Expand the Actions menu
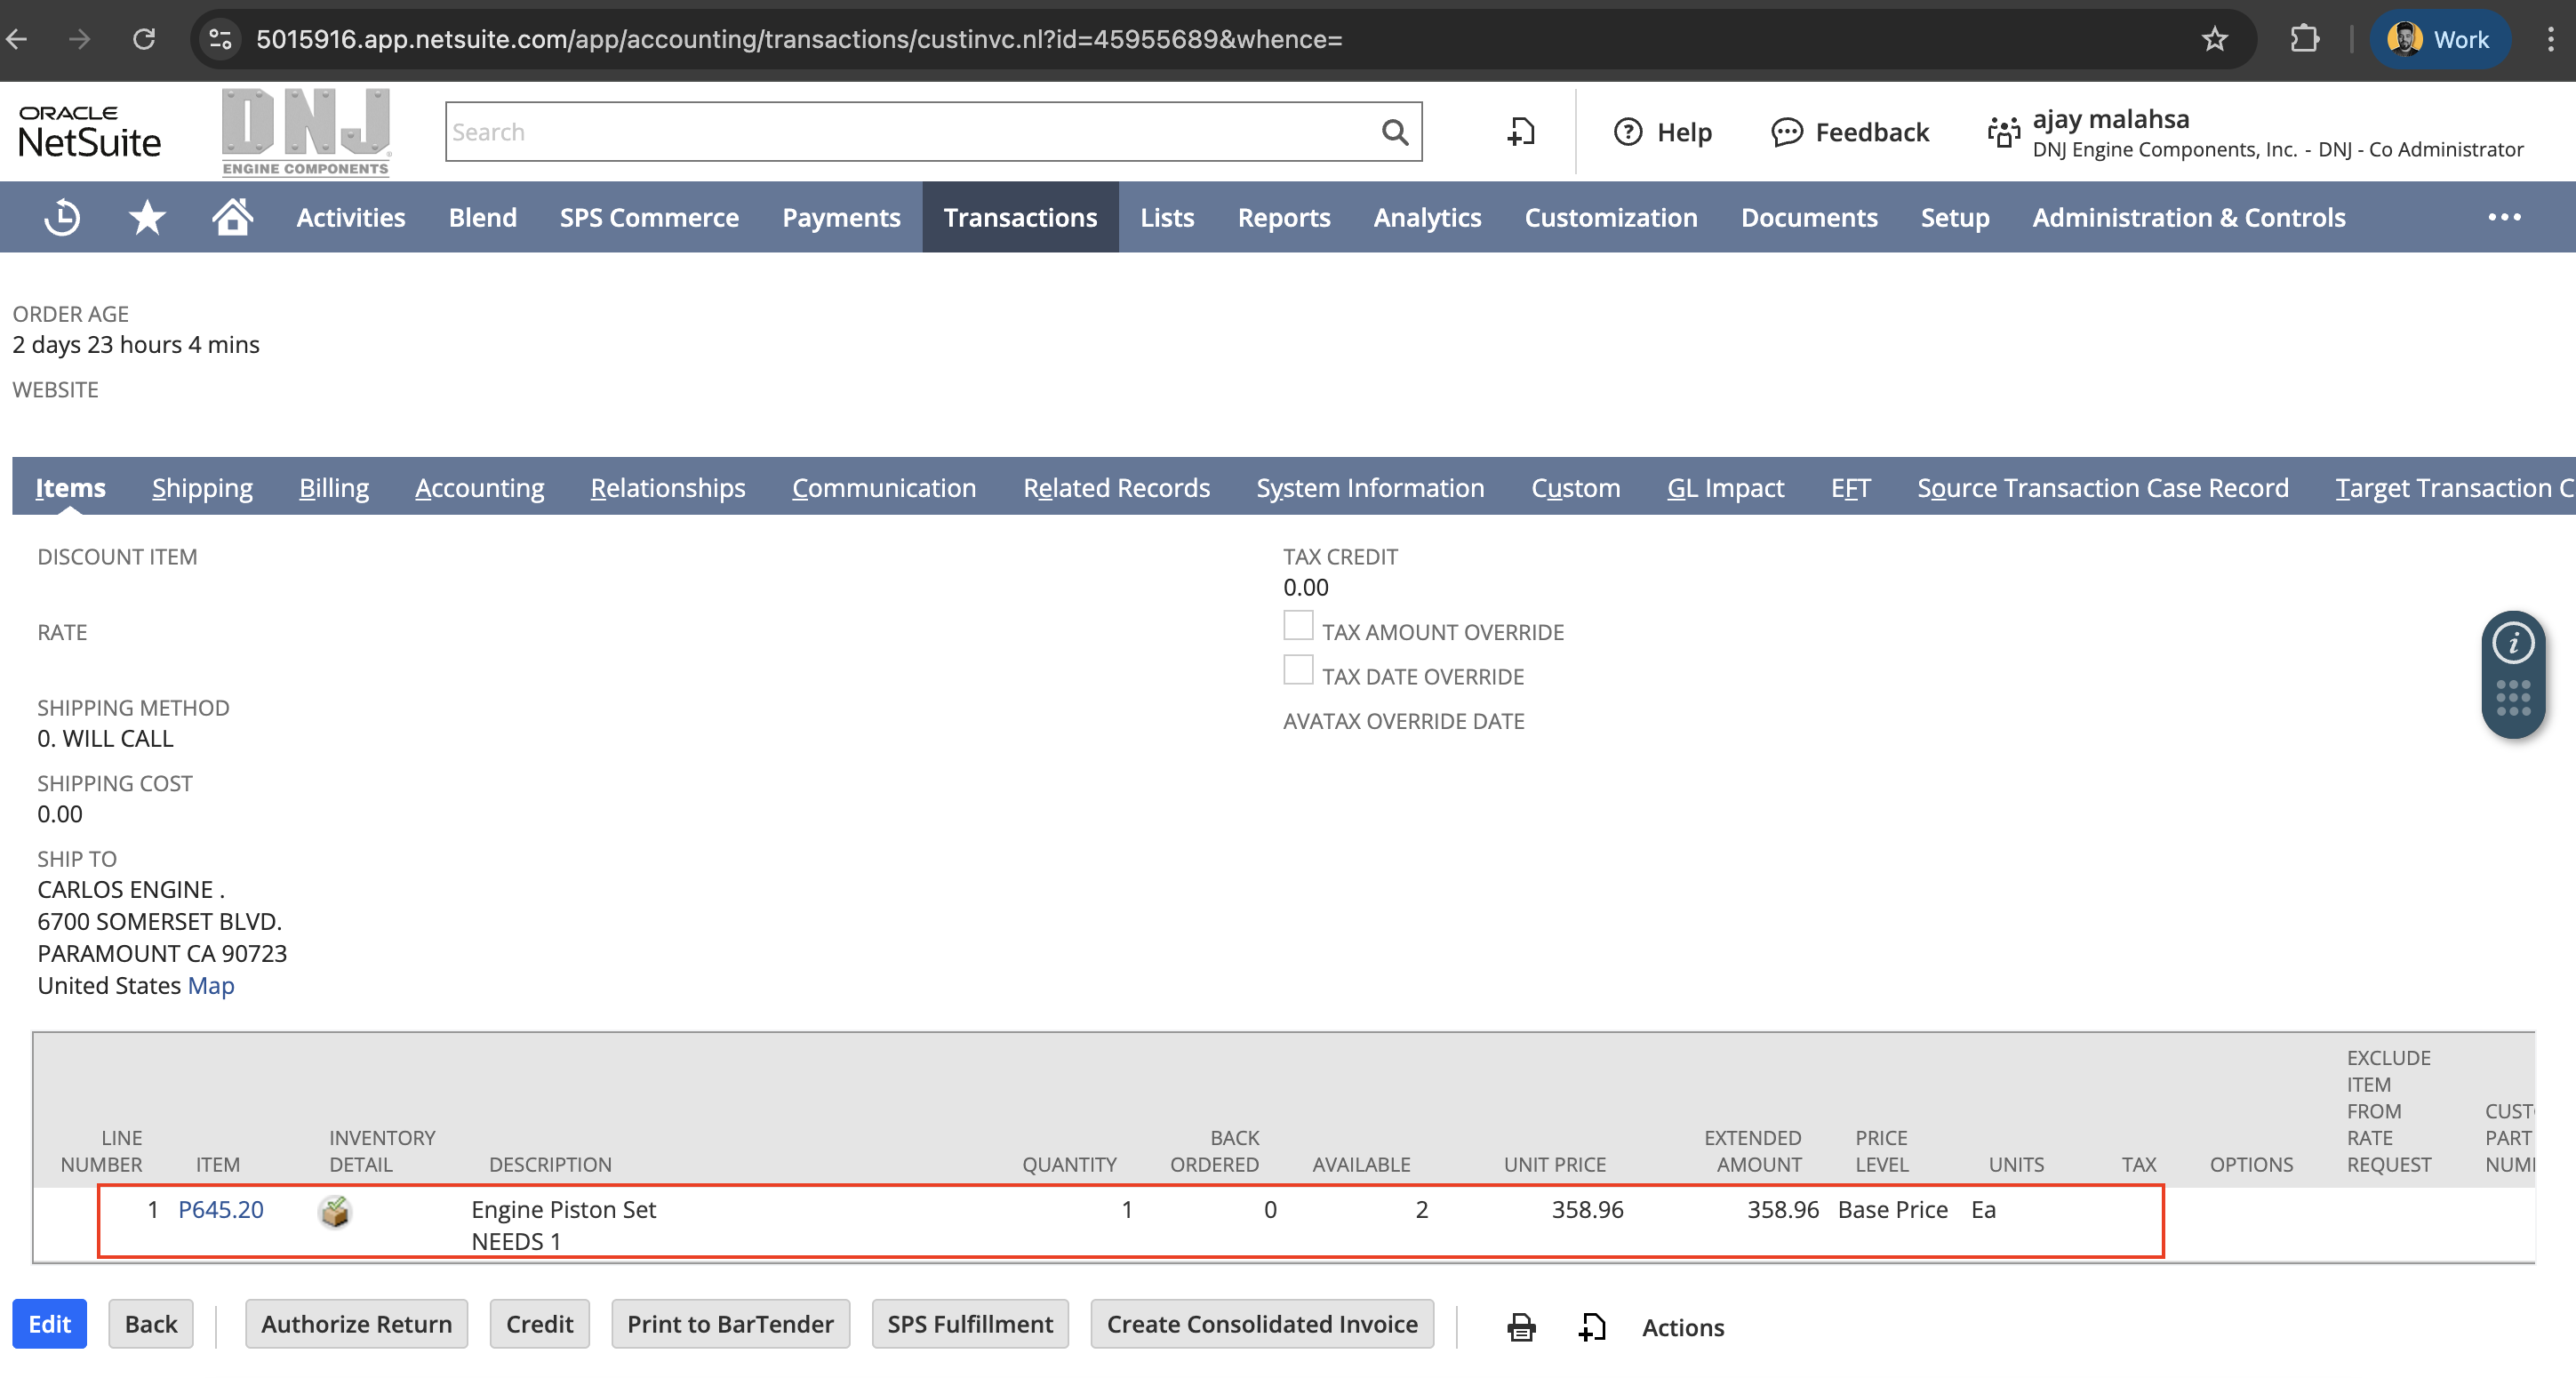This screenshot has height=1378, width=2576. coord(1683,1327)
